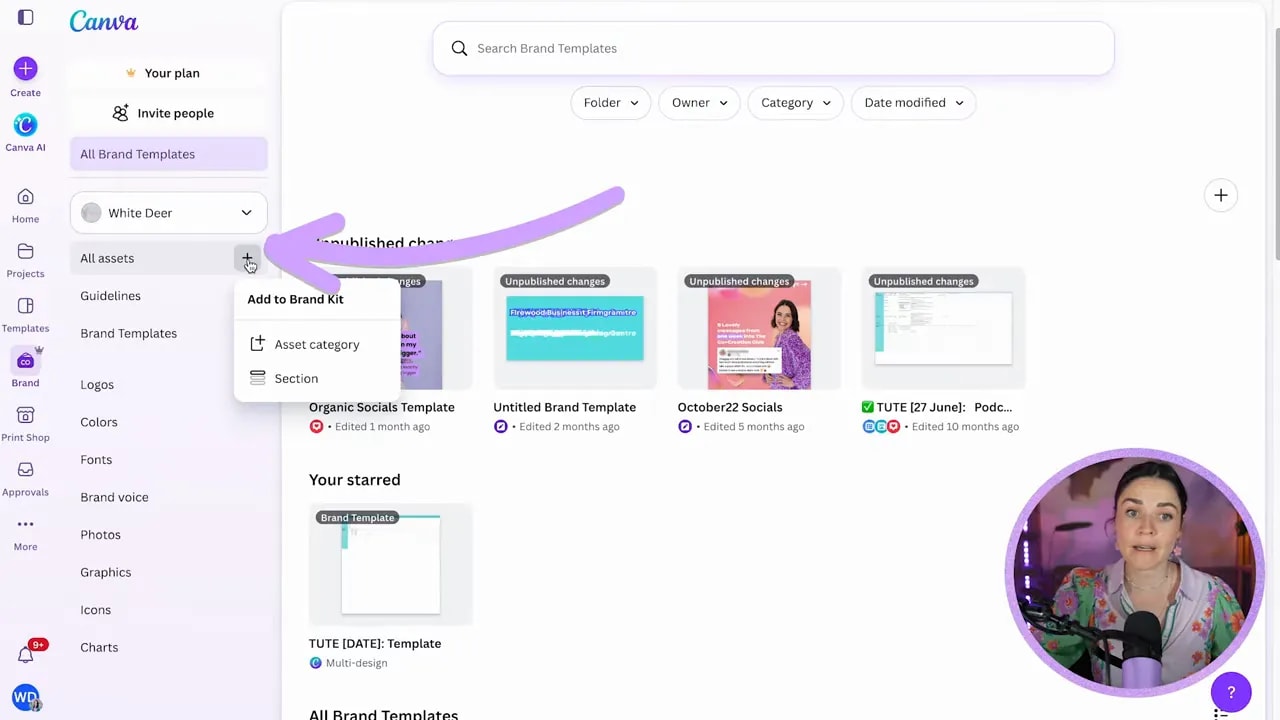Open the Owner filter dropdown

(x=699, y=103)
